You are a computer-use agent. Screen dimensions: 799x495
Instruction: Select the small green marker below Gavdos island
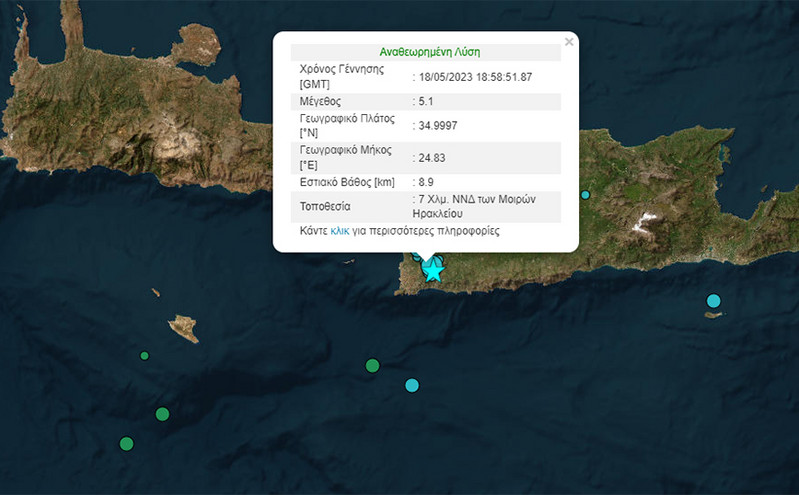(144, 355)
